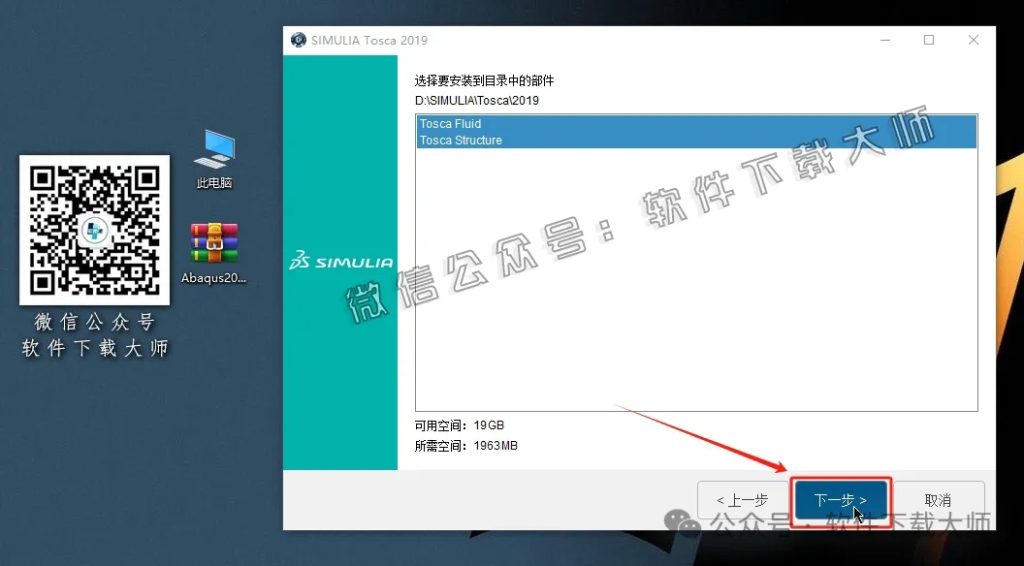Click the QR code image on desktop

pos(95,230)
